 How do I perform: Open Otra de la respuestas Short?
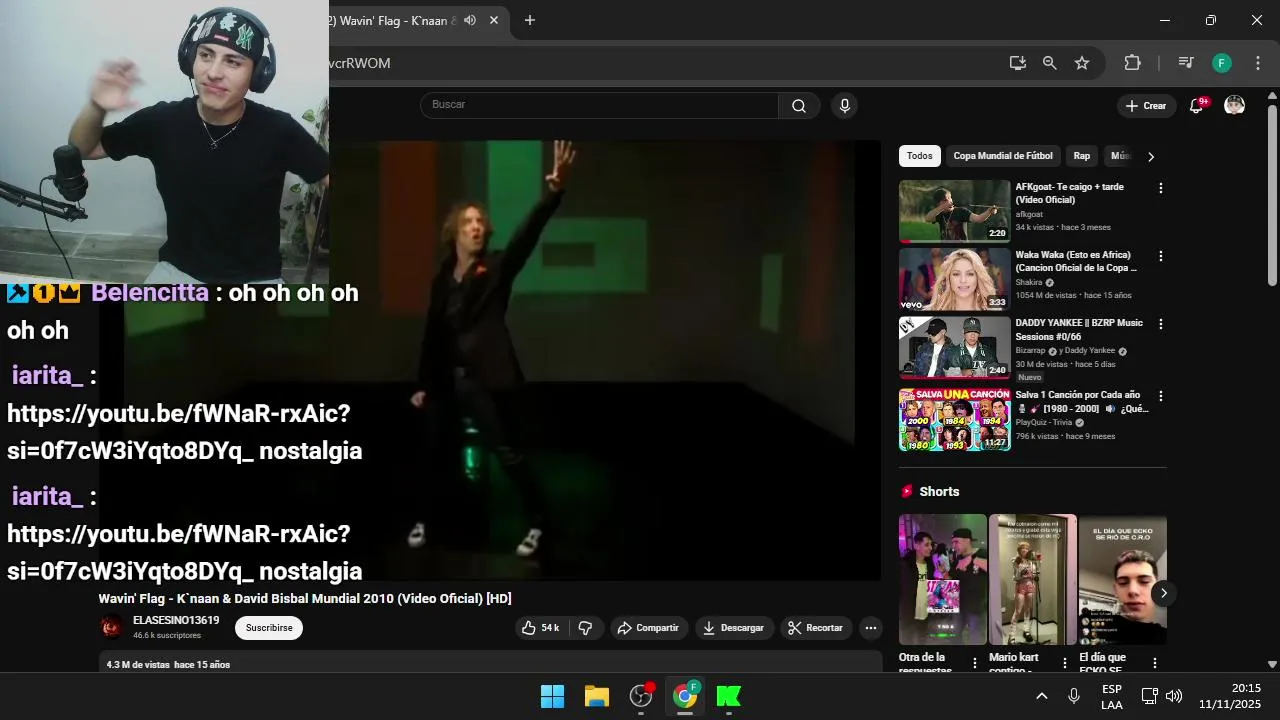(x=943, y=580)
